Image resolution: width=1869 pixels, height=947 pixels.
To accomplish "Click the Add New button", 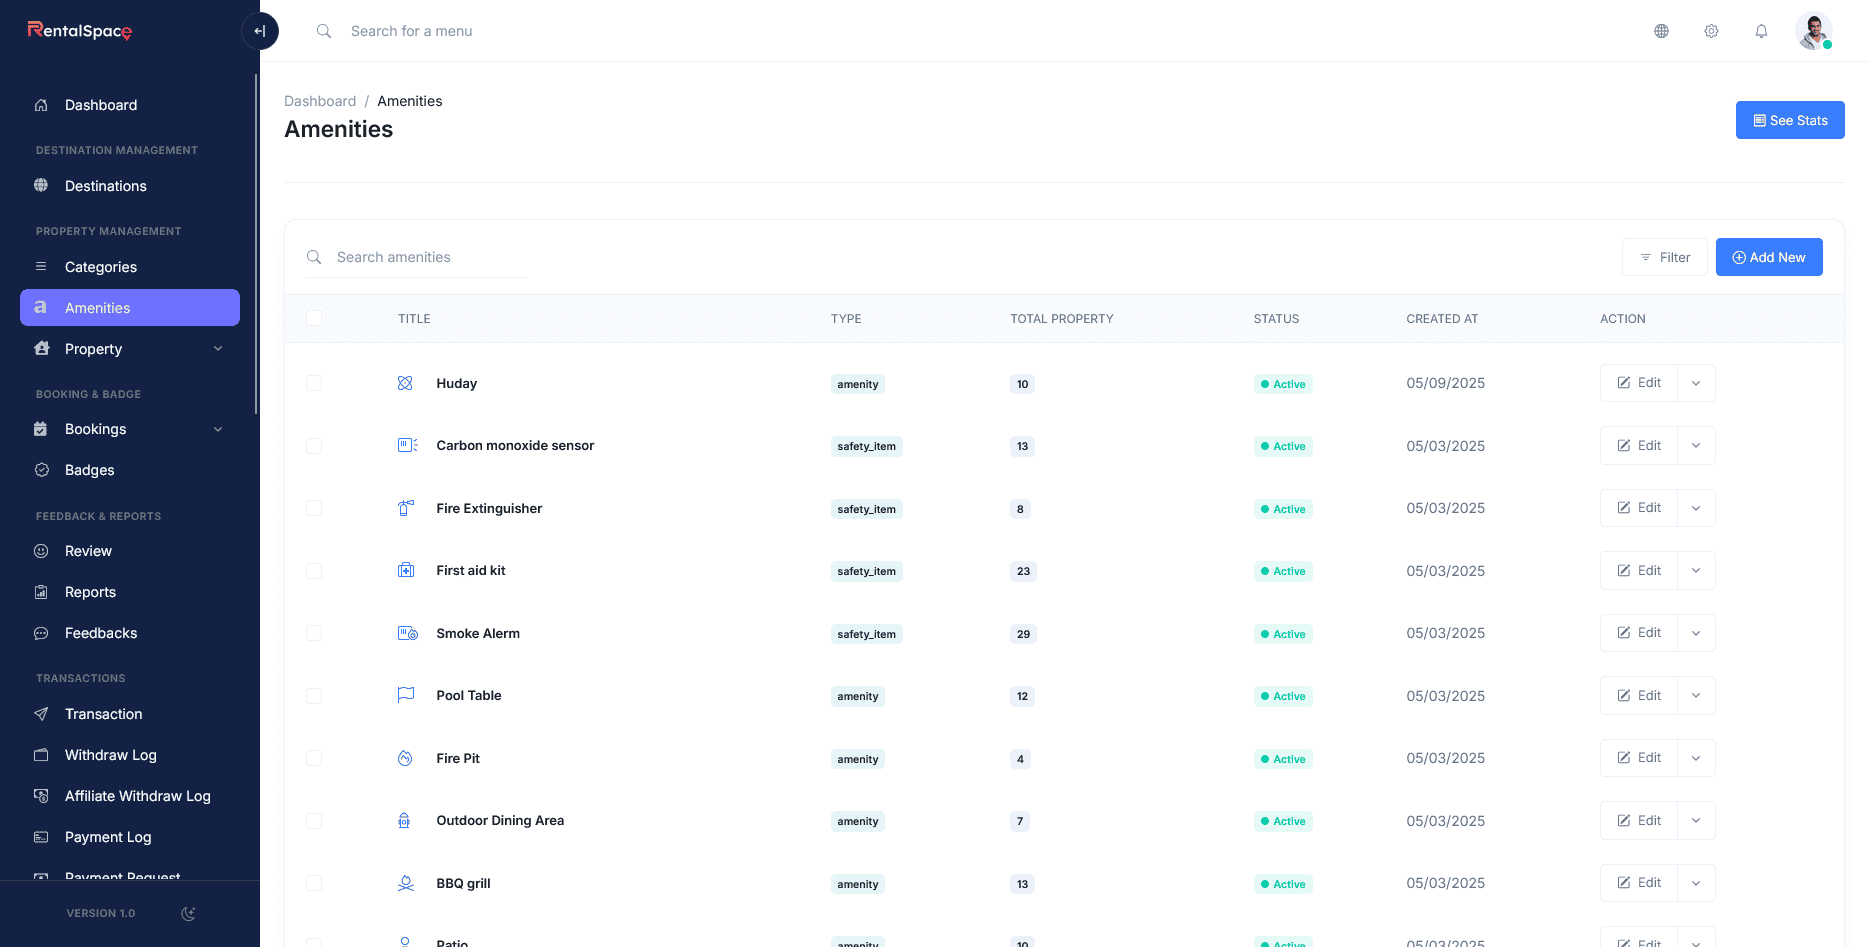I will click(1768, 257).
